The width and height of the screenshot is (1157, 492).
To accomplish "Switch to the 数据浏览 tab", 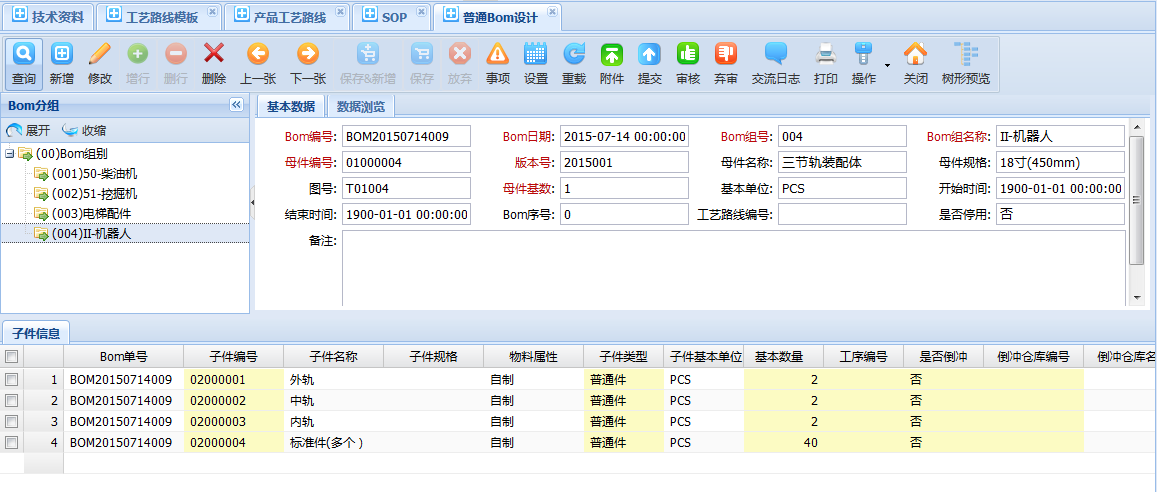I will [x=360, y=106].
